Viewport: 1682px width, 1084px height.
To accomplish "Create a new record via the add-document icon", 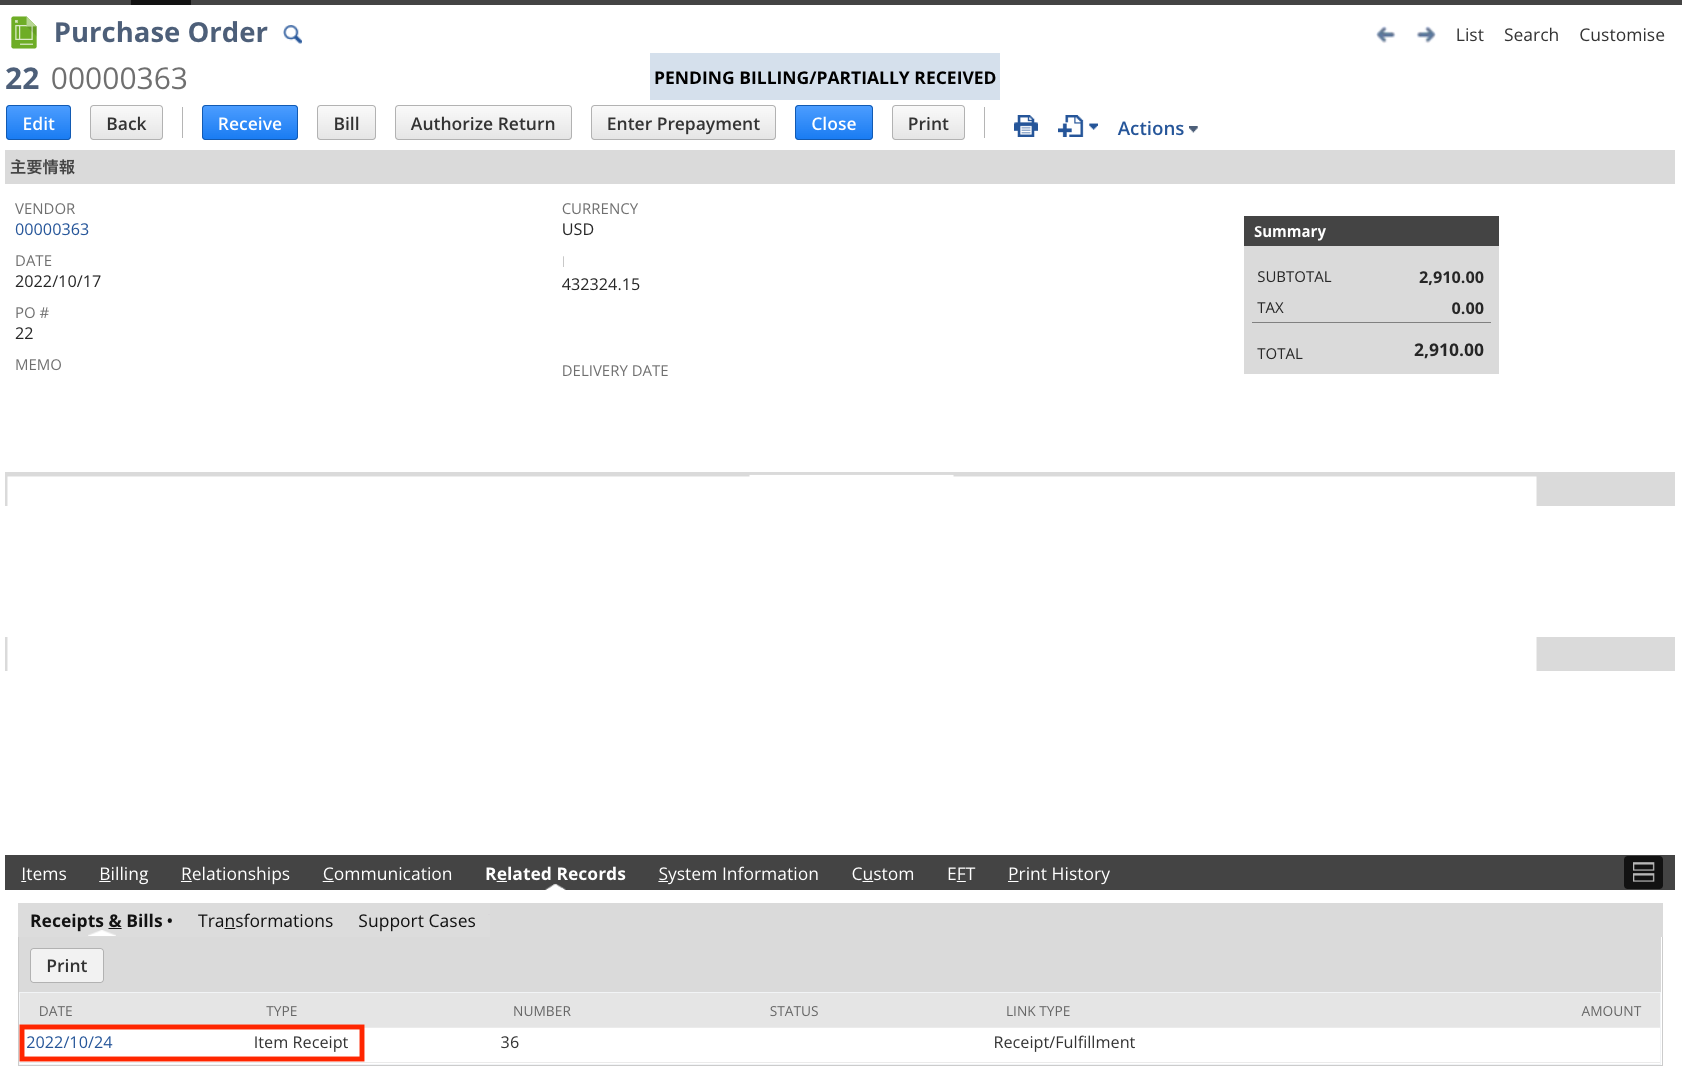I will pyautogui.click(x=1071, y=126).
